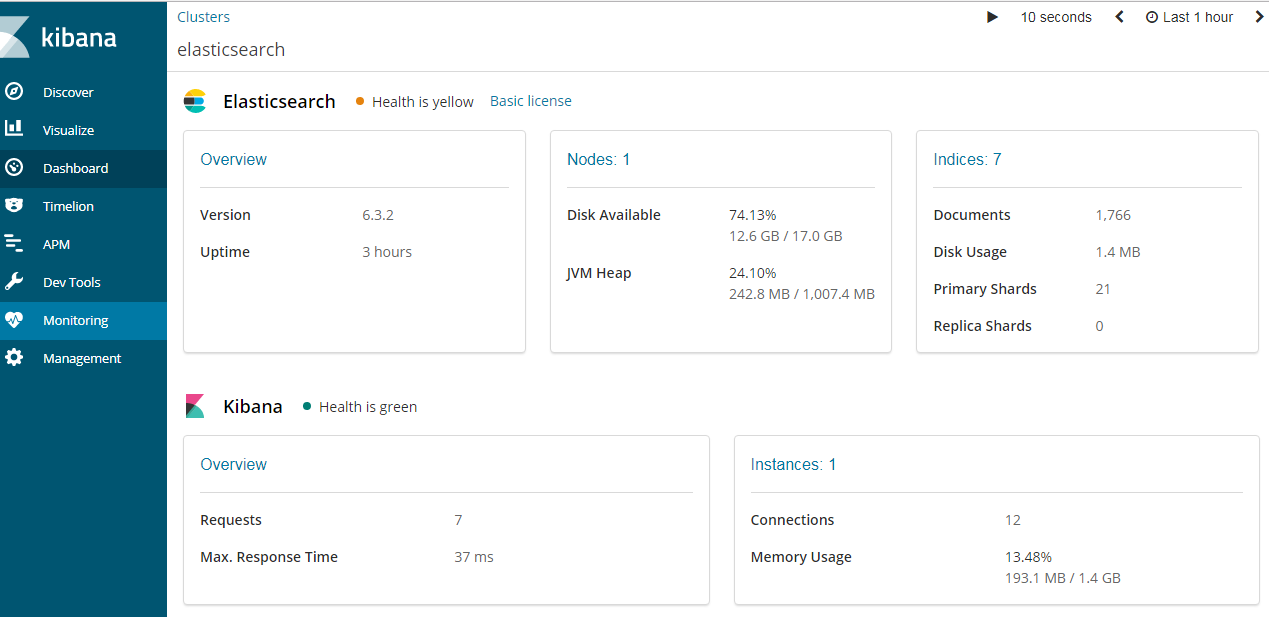Click the APM icon in sidebar
This screenshot has height=617, width=1269.
click(14, 244)
